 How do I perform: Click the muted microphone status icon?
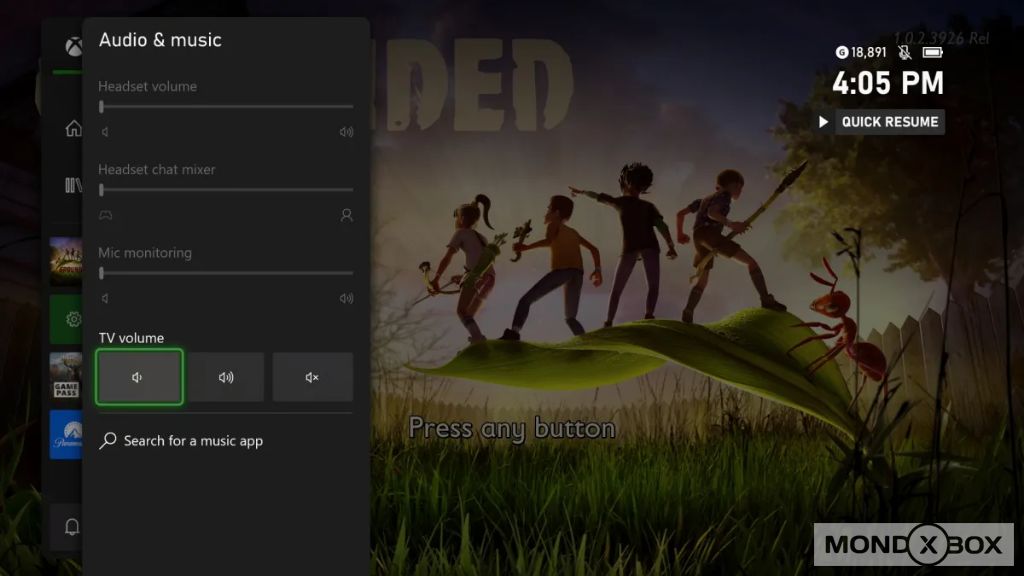(x=905, y=52)
